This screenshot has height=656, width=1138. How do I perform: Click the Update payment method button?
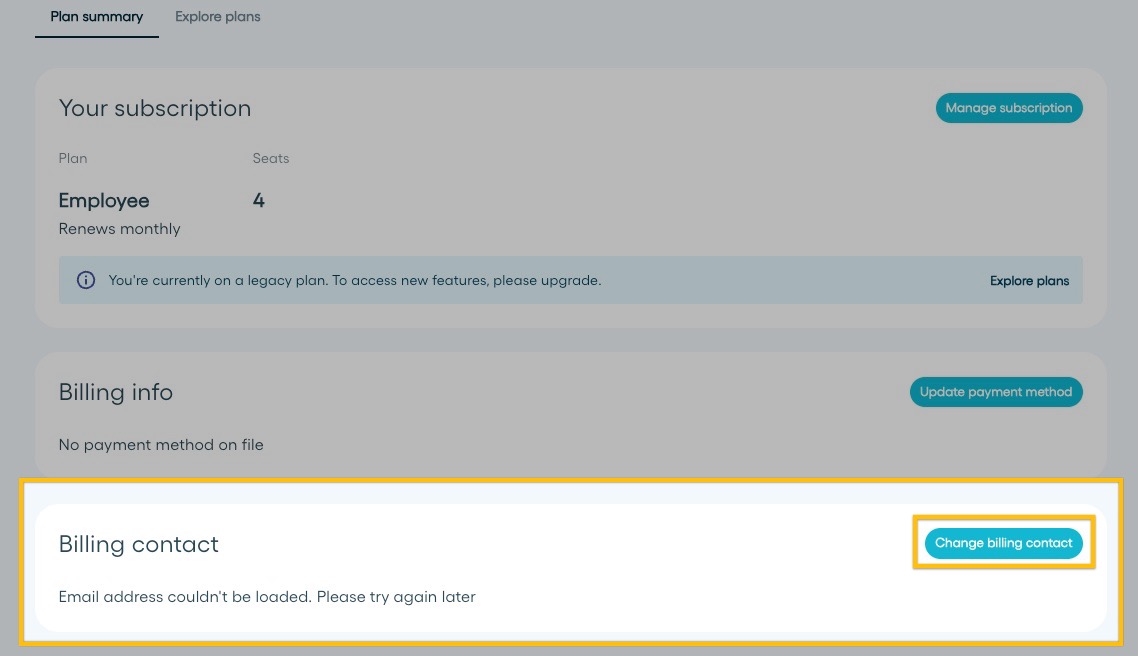click(996, 392)
